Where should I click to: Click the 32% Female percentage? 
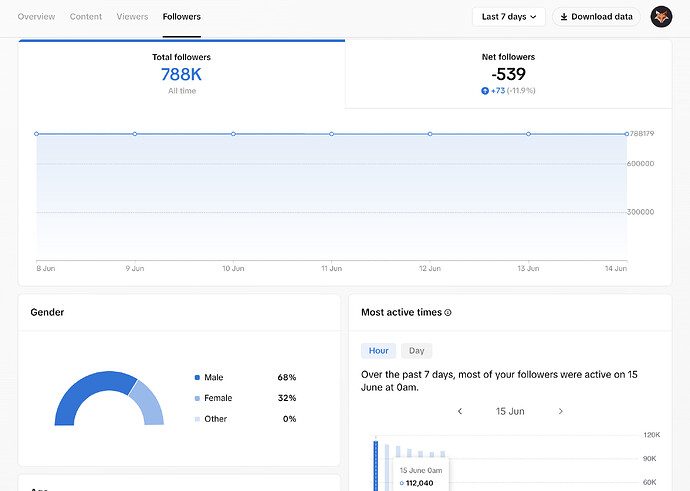286,398
